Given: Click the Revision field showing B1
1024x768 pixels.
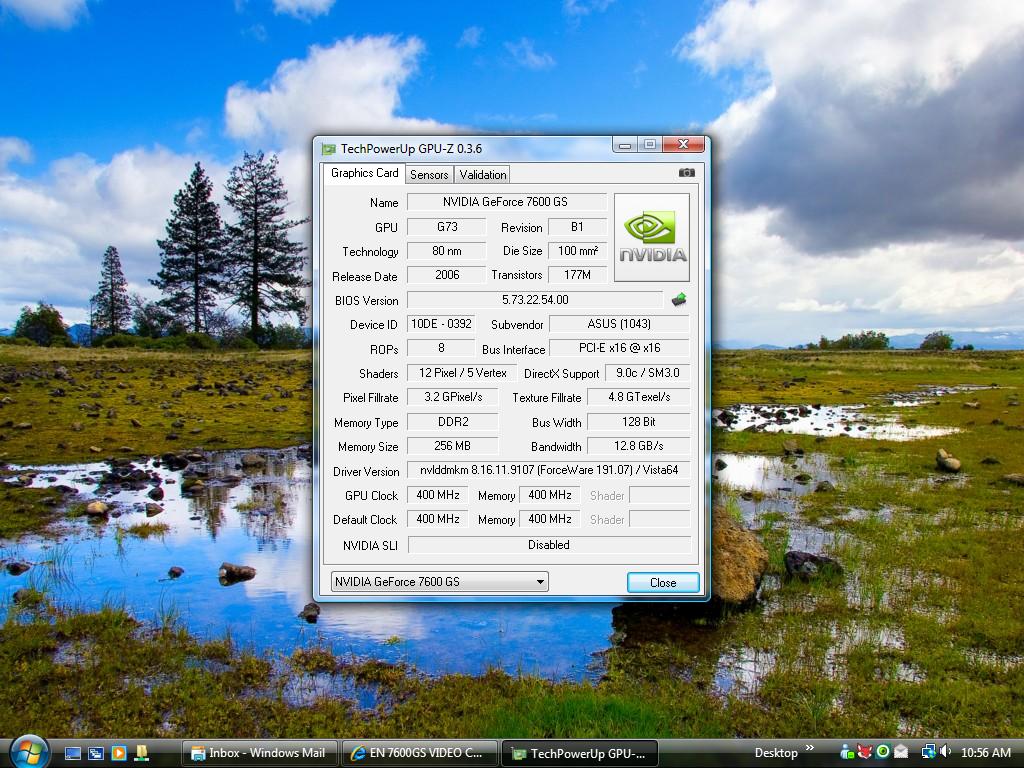Looking at the screenshot, I should [x=577, y=227].
